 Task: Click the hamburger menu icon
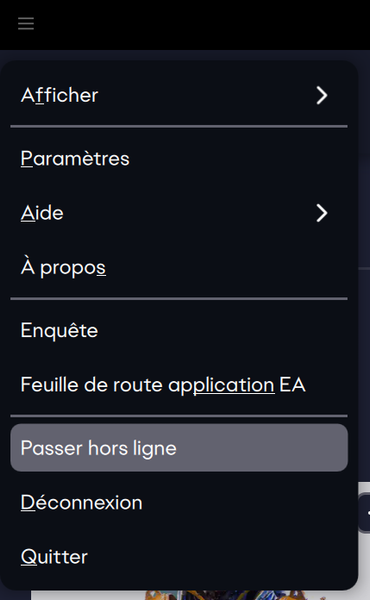click(26, 24)
